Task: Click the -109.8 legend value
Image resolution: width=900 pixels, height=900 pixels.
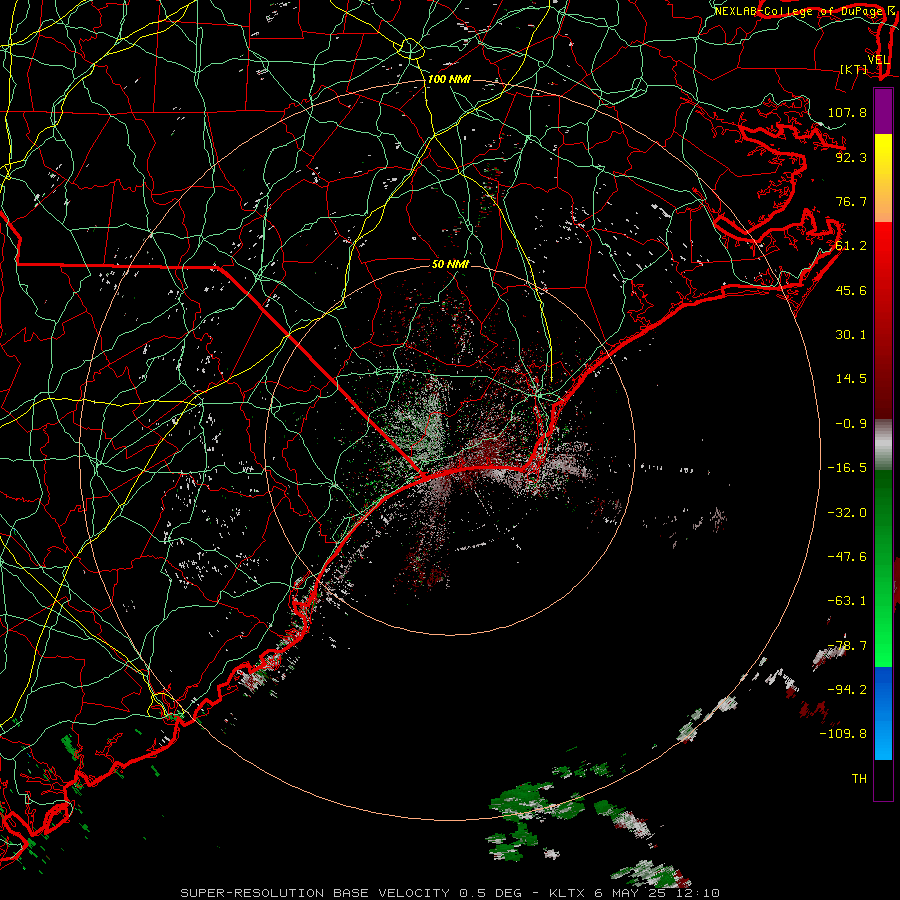Action: pyautogui.click(x=843, y=734)
